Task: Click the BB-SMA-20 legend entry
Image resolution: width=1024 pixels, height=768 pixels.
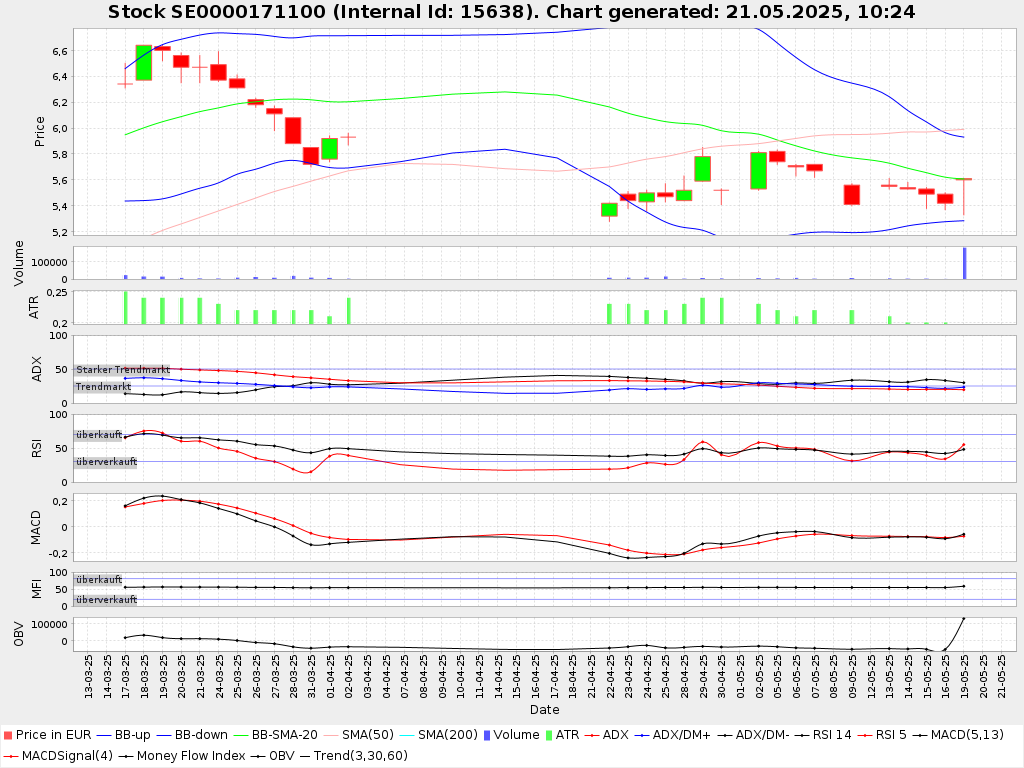Action: click(x=275, y=735)
